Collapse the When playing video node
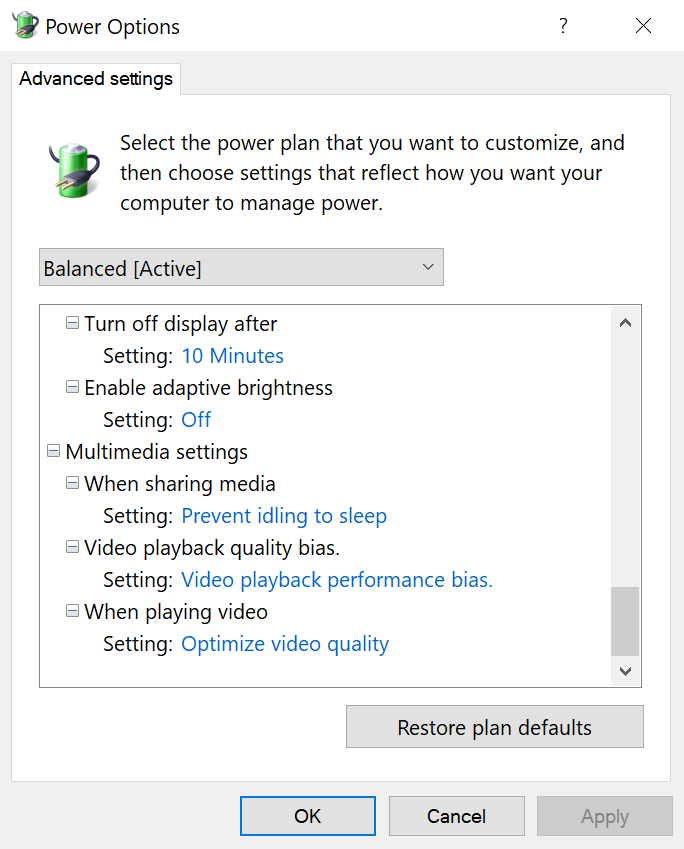Viewport: 684px width, 849px height. click(72, 611)
